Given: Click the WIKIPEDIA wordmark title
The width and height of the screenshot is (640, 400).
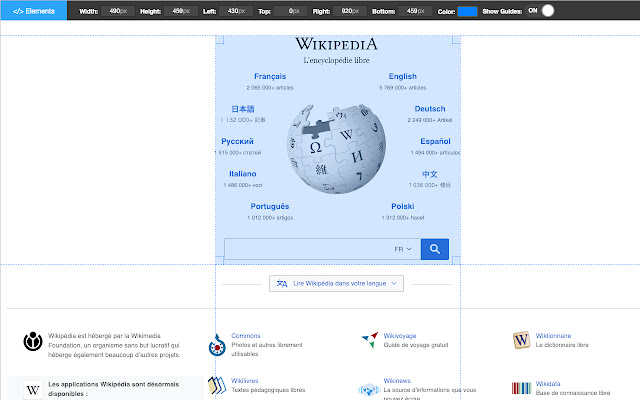Looking at the screenshot, I should click(x=336, y=44).
